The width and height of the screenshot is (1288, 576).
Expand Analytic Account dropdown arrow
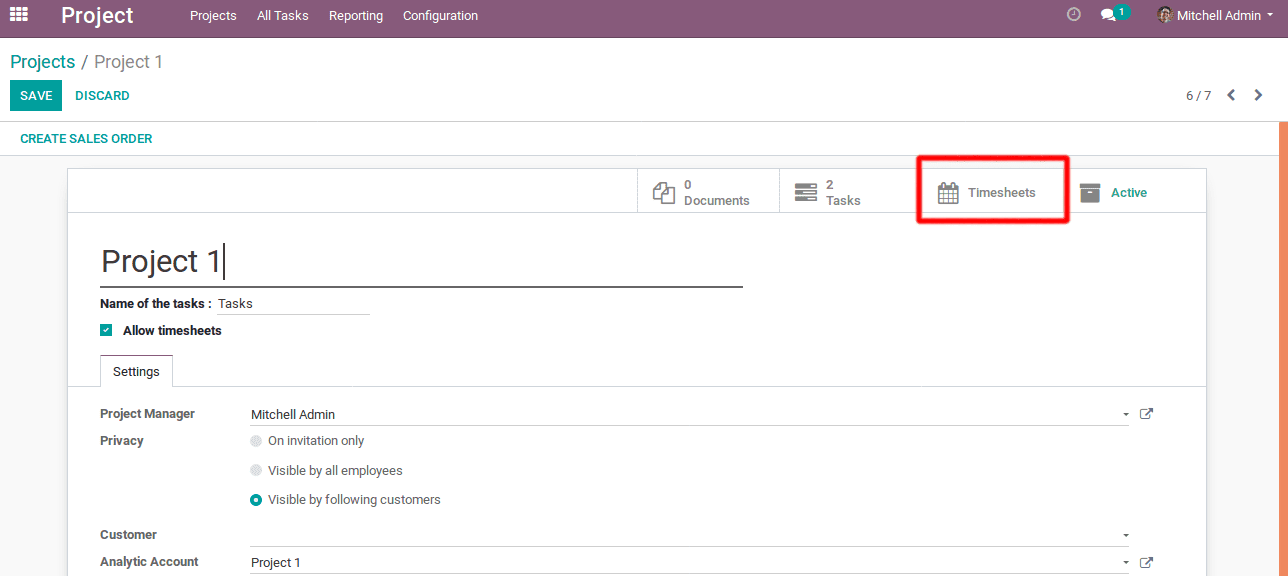click(1126, 563)
